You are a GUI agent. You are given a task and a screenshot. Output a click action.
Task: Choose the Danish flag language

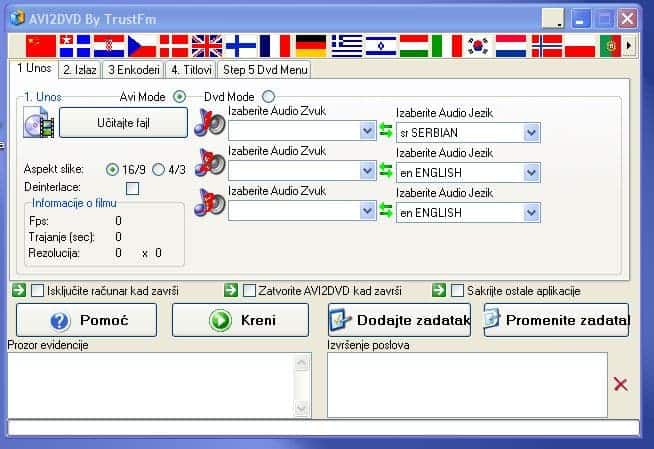click(174, 46)
